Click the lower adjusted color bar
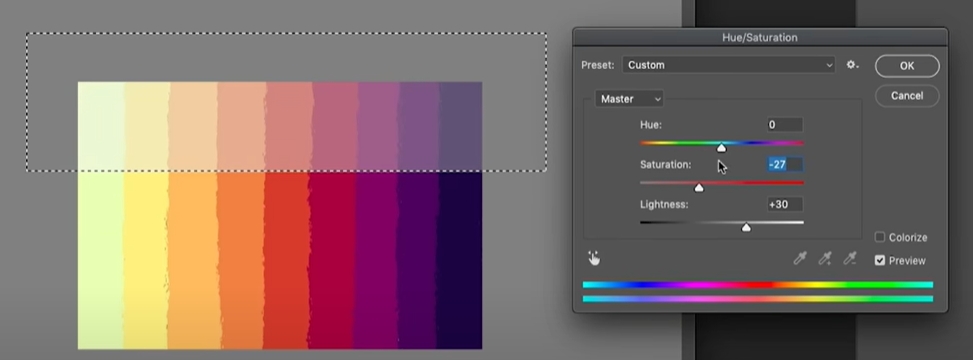This screenshot has width=973, height=360. coord(758,299)
